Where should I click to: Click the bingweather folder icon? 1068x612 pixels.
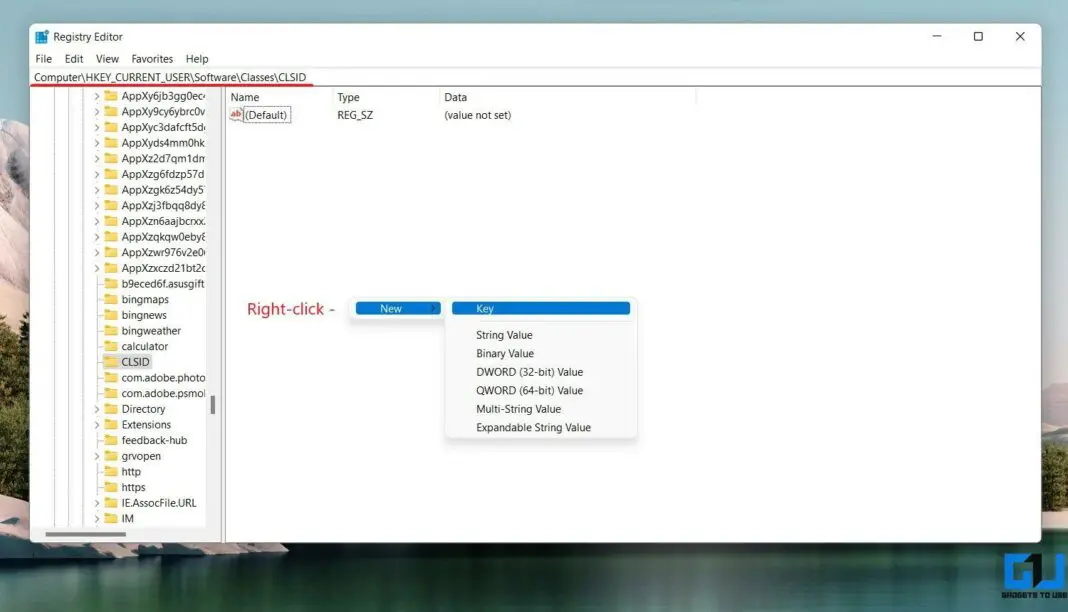coord(109,330)
